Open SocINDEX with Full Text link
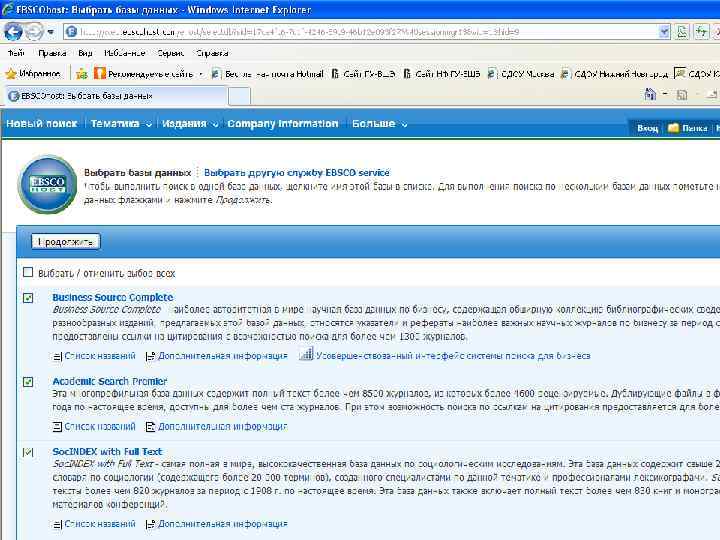This screenshot has height=540, width=720. tap(107, 451)
